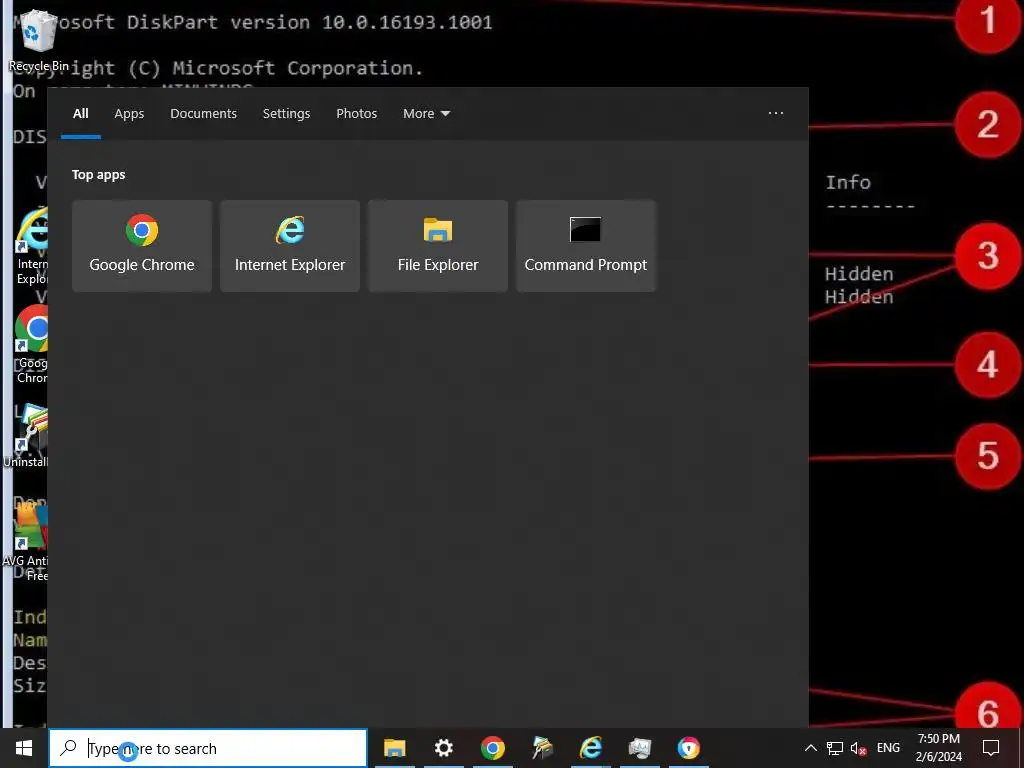Select the Internet Explorer desktop shortcut

(31, 246)
